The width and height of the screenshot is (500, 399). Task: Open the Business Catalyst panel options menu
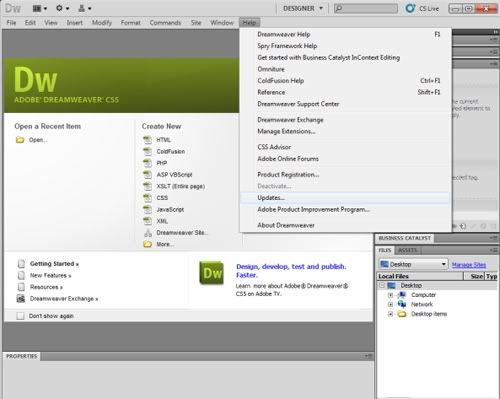(494, 238)
